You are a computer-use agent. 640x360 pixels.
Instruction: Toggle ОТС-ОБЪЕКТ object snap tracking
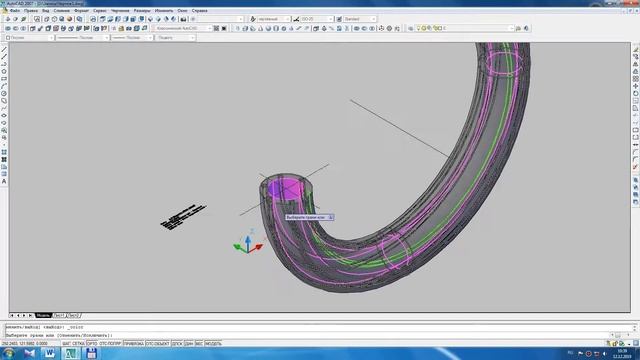click(x=158, y=344)
